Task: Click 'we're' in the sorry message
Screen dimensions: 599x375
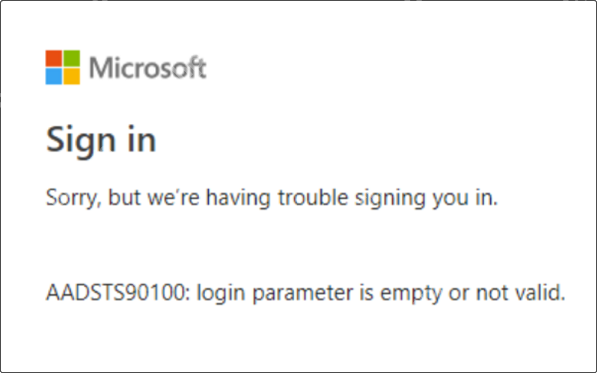Action: (173, 198)
